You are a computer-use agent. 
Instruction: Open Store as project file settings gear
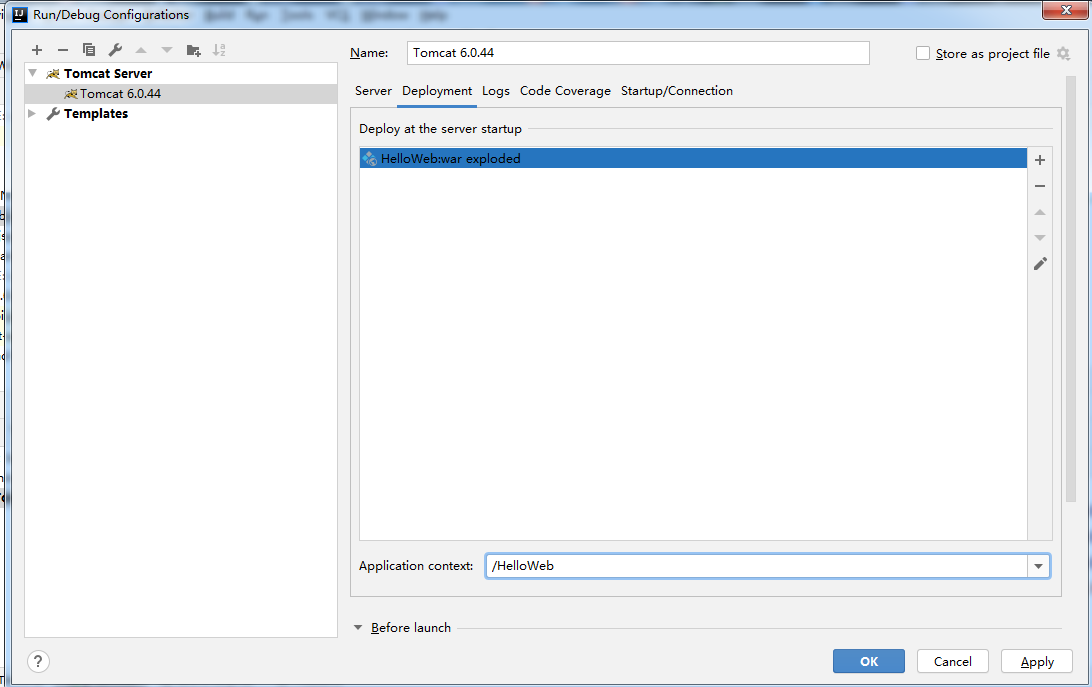coord(1063,54)
